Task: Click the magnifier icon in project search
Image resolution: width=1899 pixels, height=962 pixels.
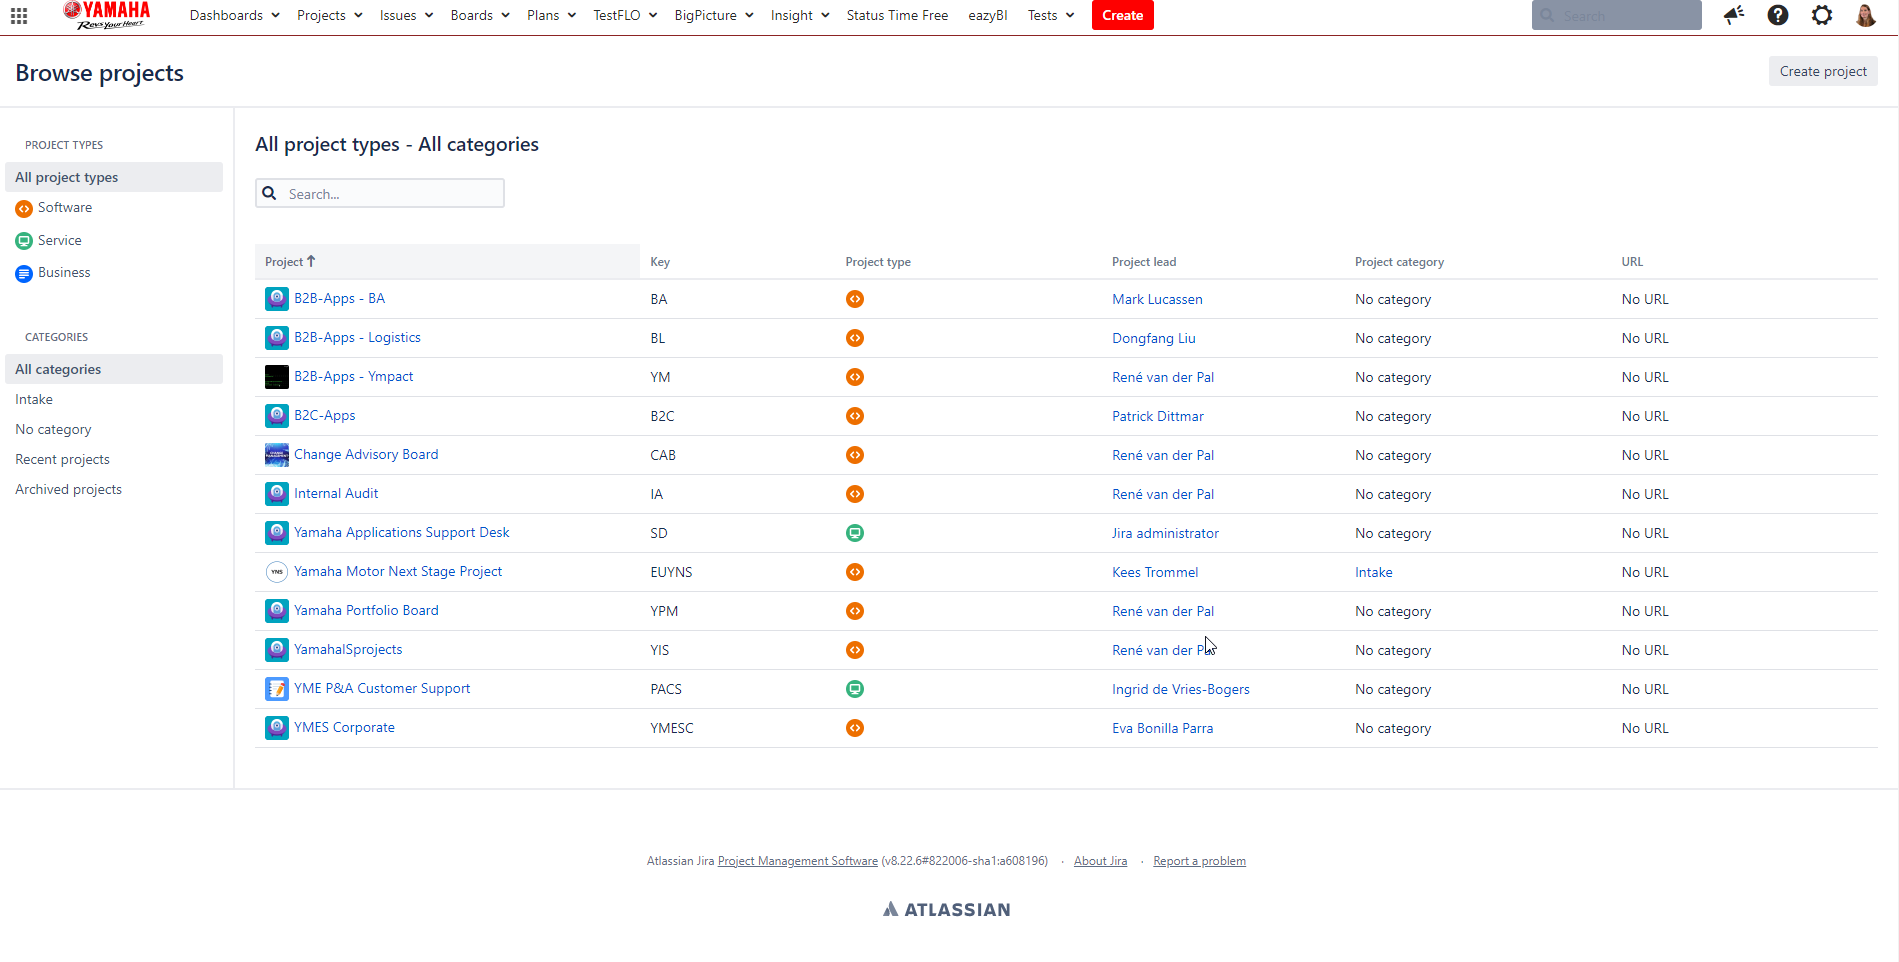Action: [269, 193]
